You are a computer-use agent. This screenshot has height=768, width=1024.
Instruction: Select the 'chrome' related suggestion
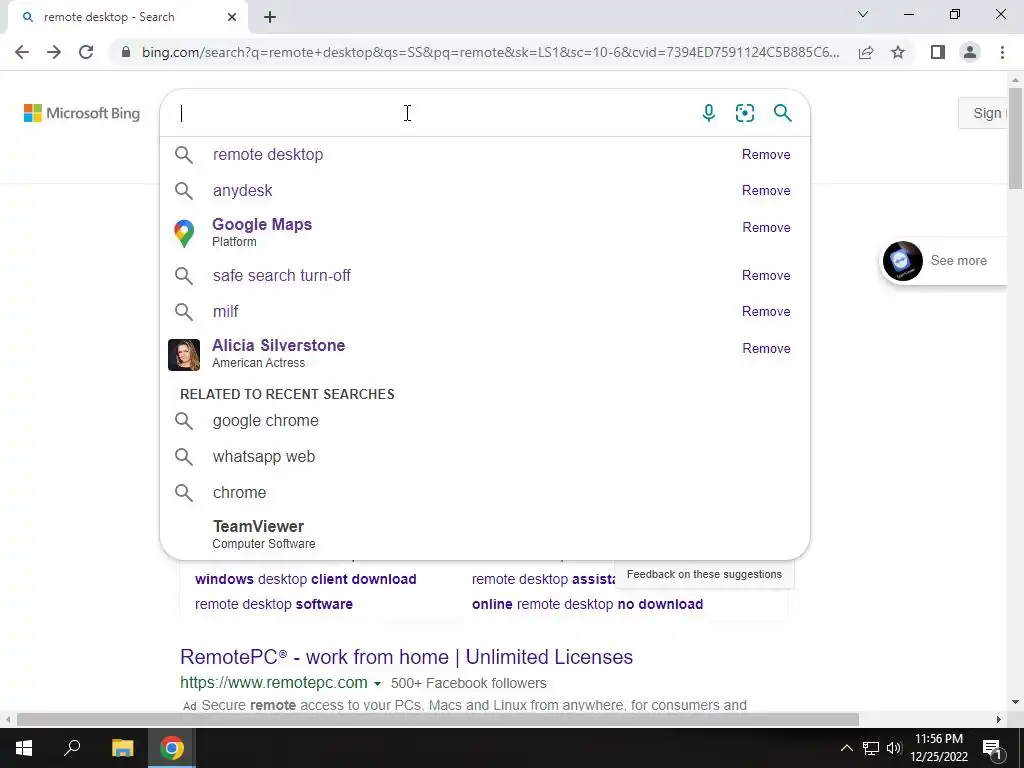[485, 492]
